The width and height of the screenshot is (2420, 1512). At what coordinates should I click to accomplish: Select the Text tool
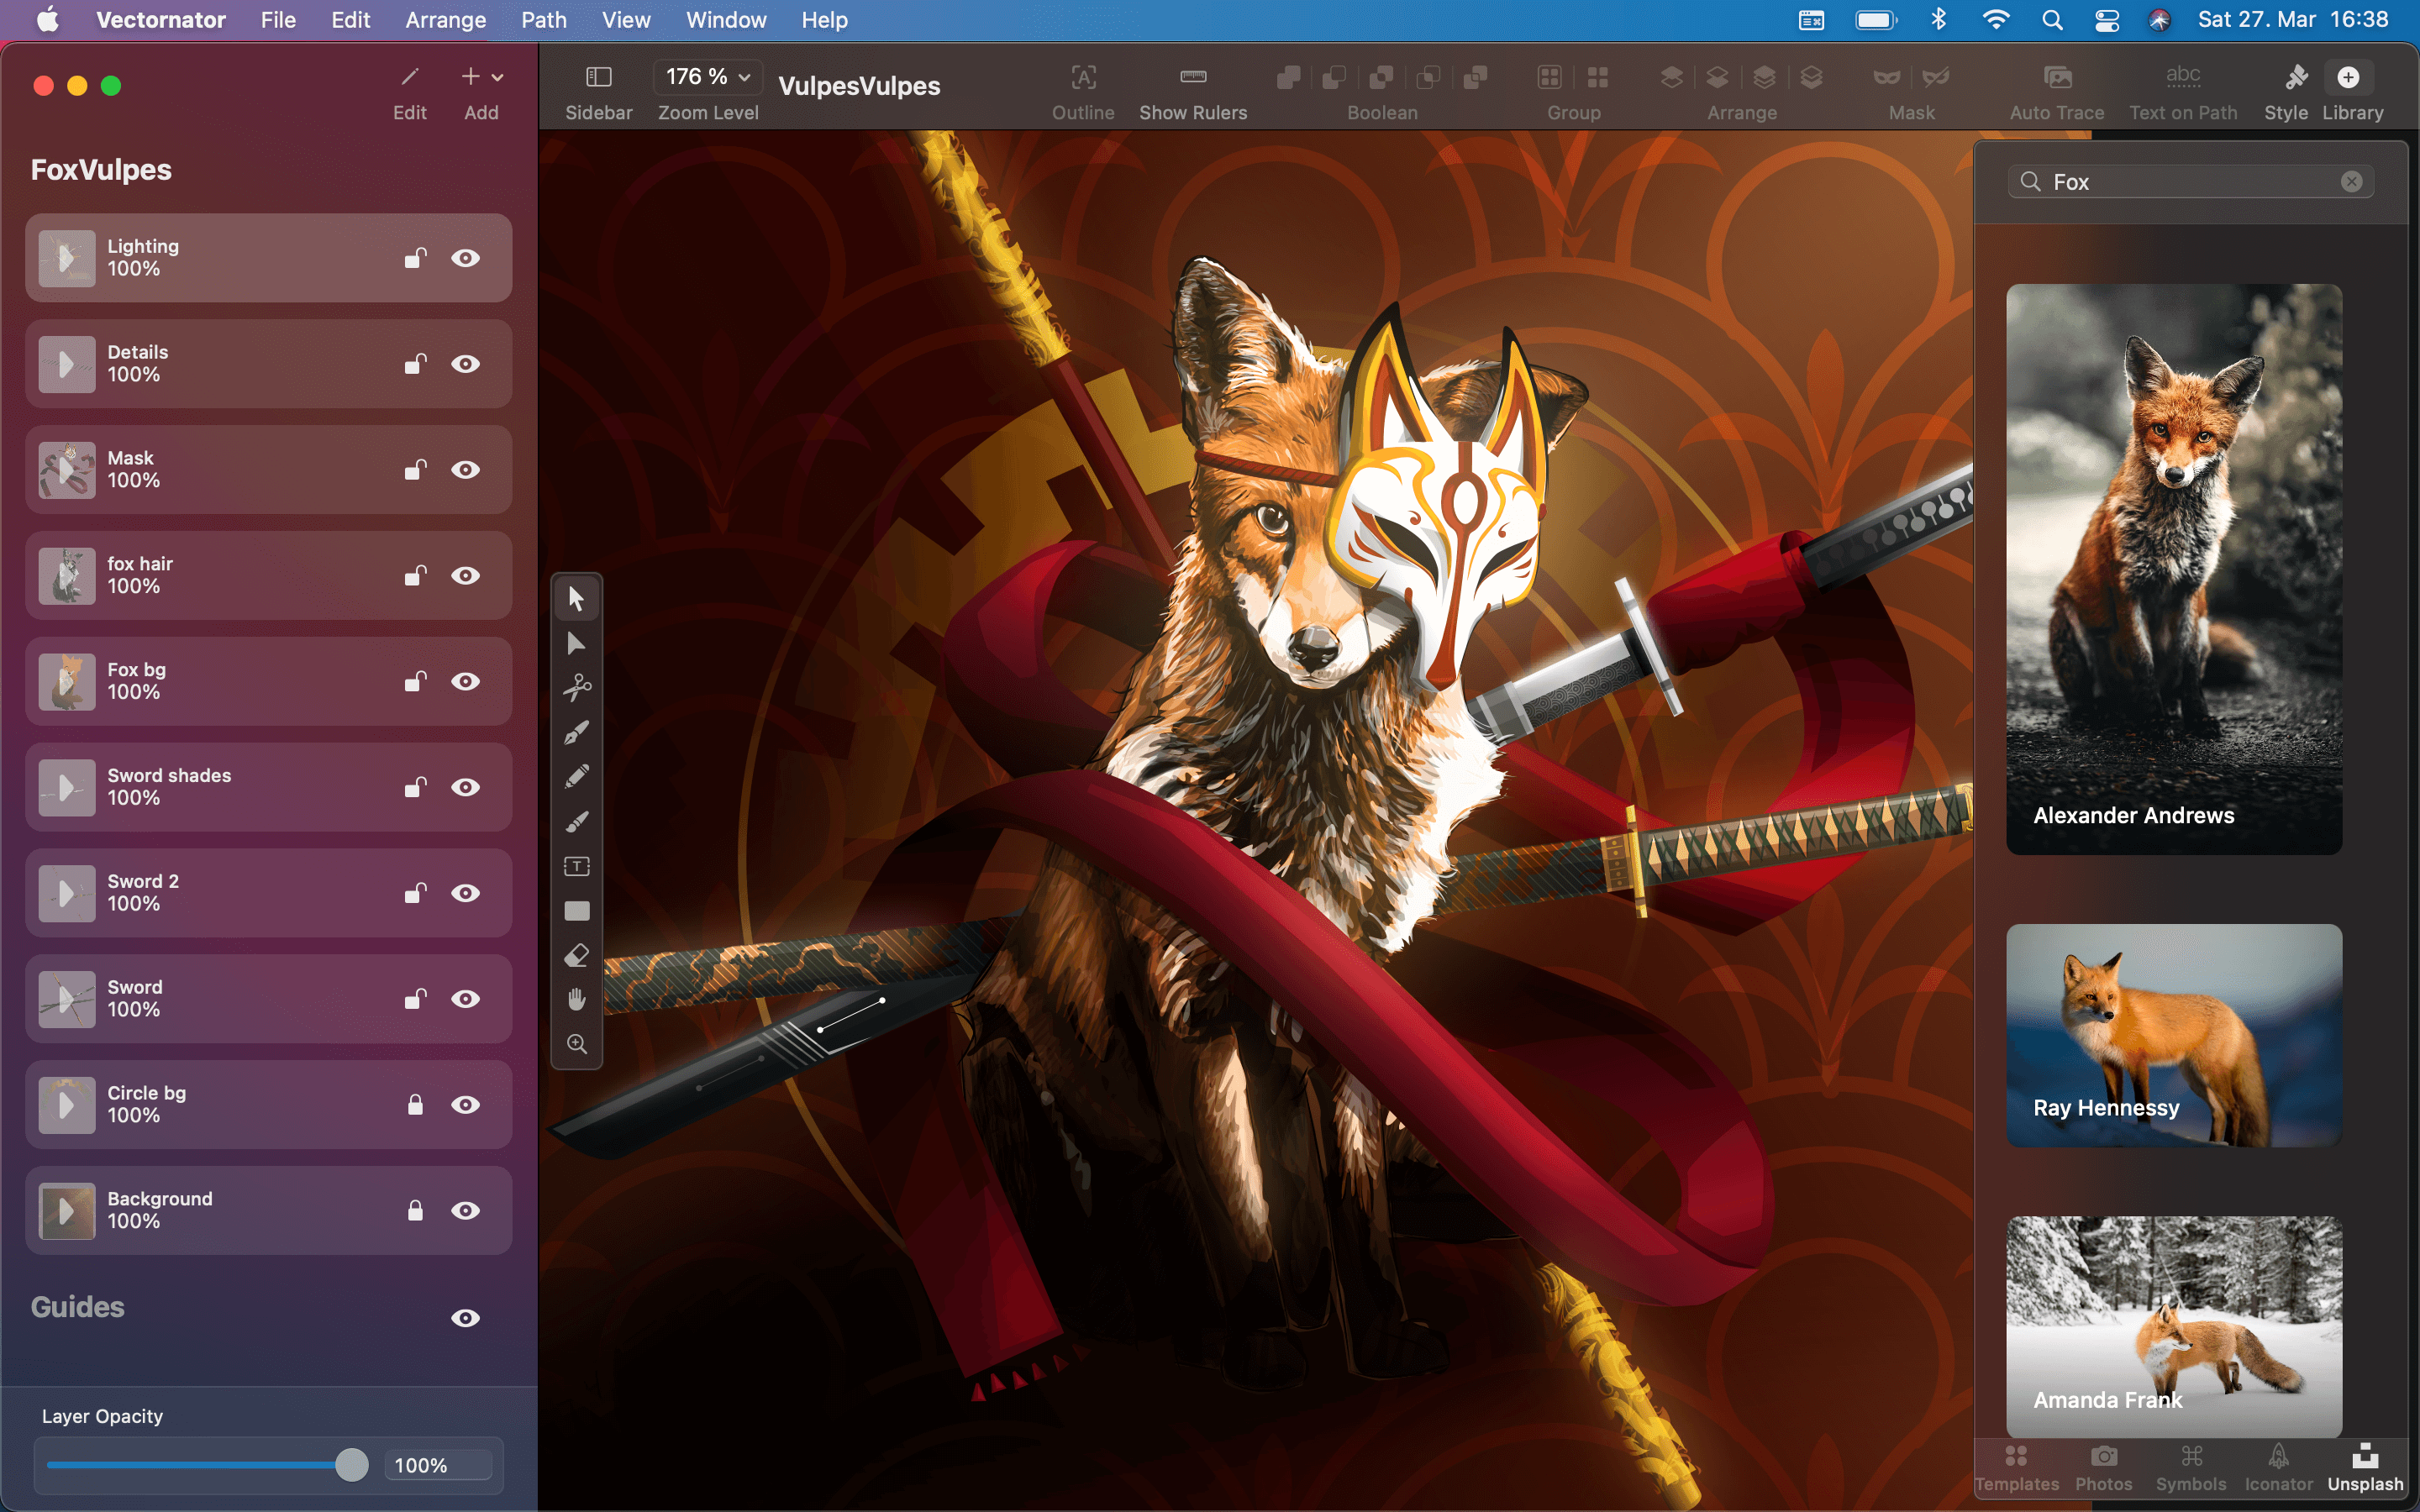[x=576, y=866]
